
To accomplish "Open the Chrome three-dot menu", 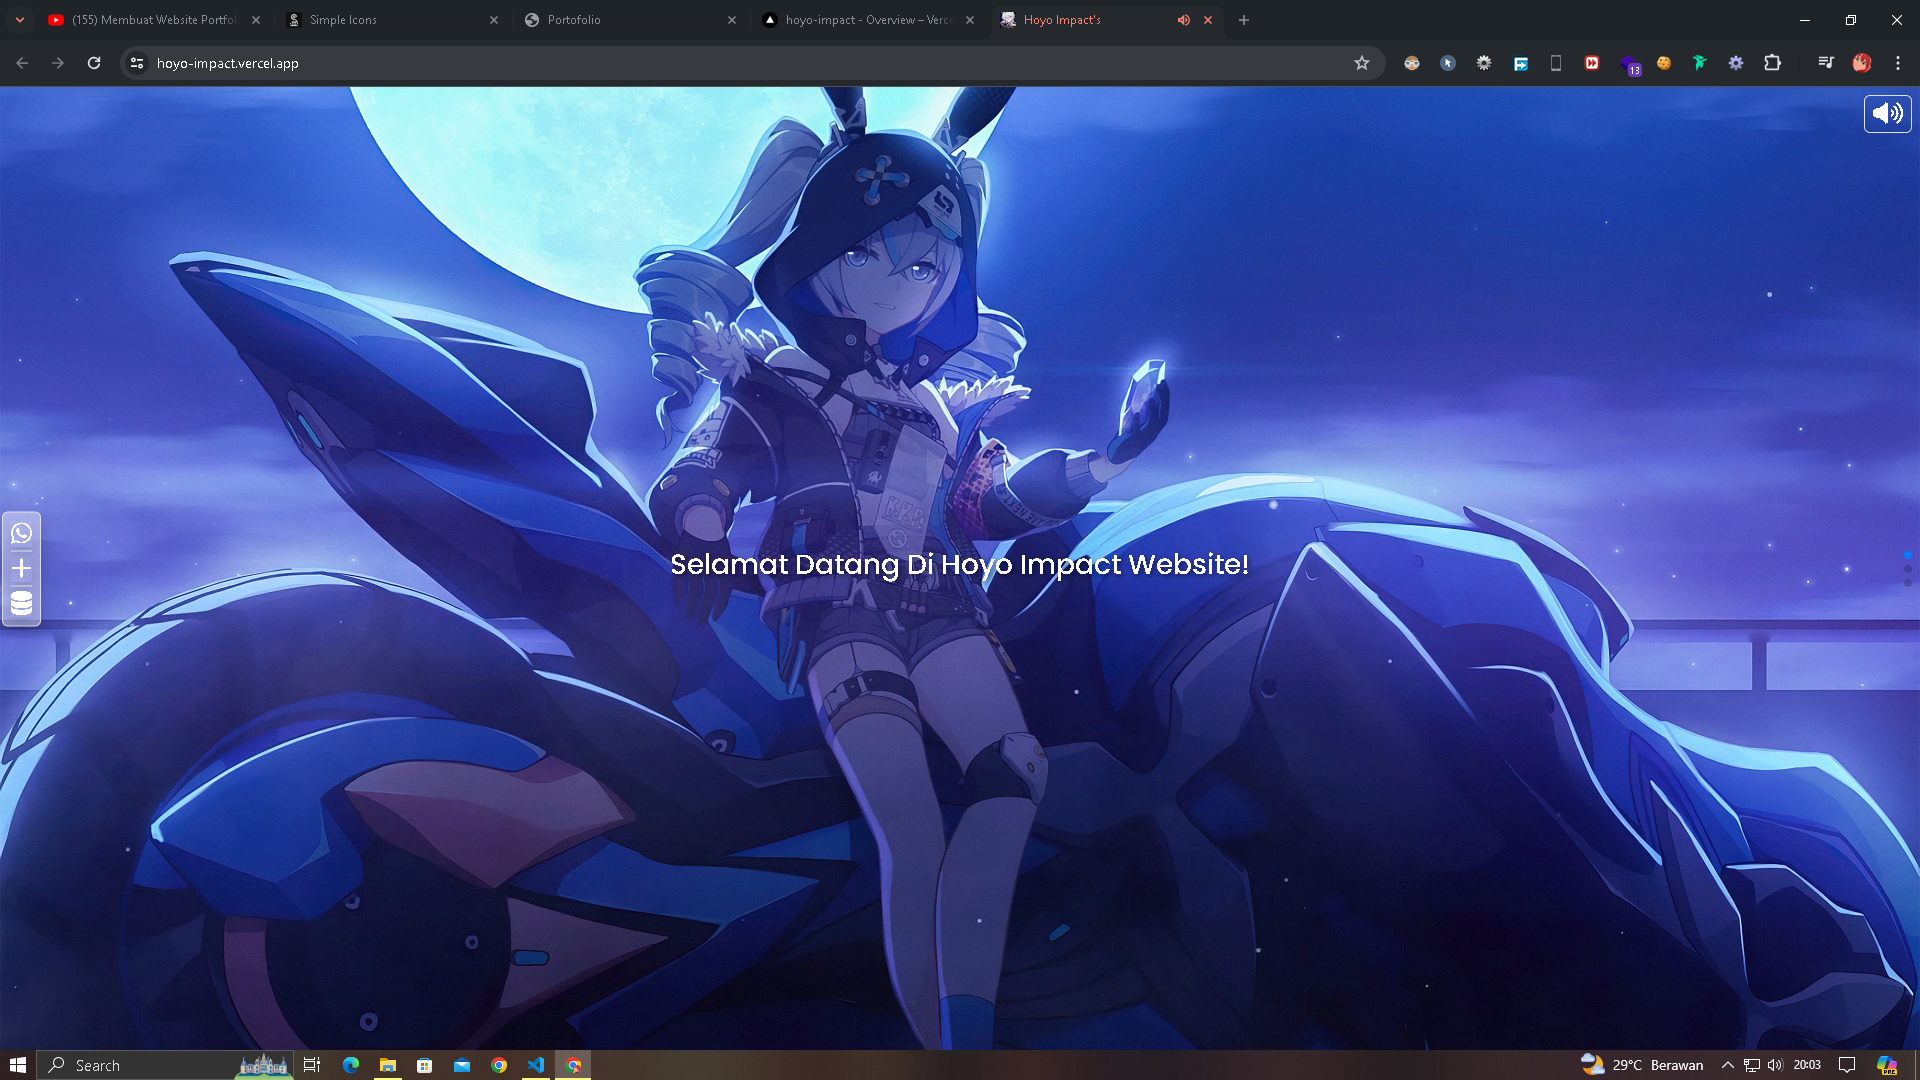I will (x=1898, y=63).
